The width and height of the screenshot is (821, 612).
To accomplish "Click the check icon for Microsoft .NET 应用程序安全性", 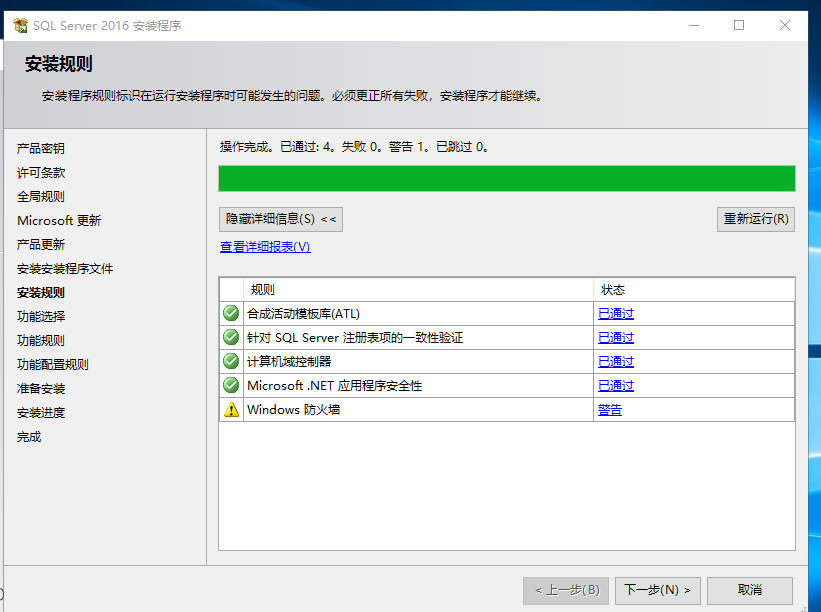I will (x=231, y=385).
